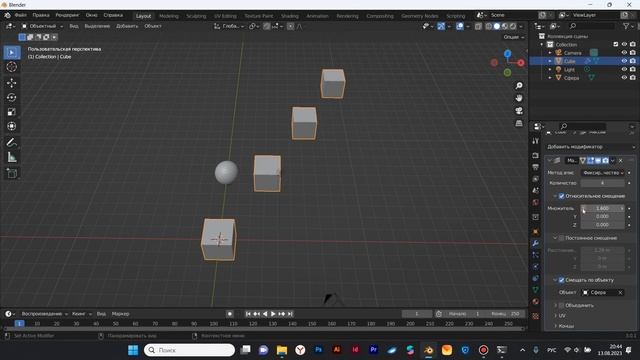Select the Move tool
Viewport: 640px width, 360px height.
pos(12,83)
